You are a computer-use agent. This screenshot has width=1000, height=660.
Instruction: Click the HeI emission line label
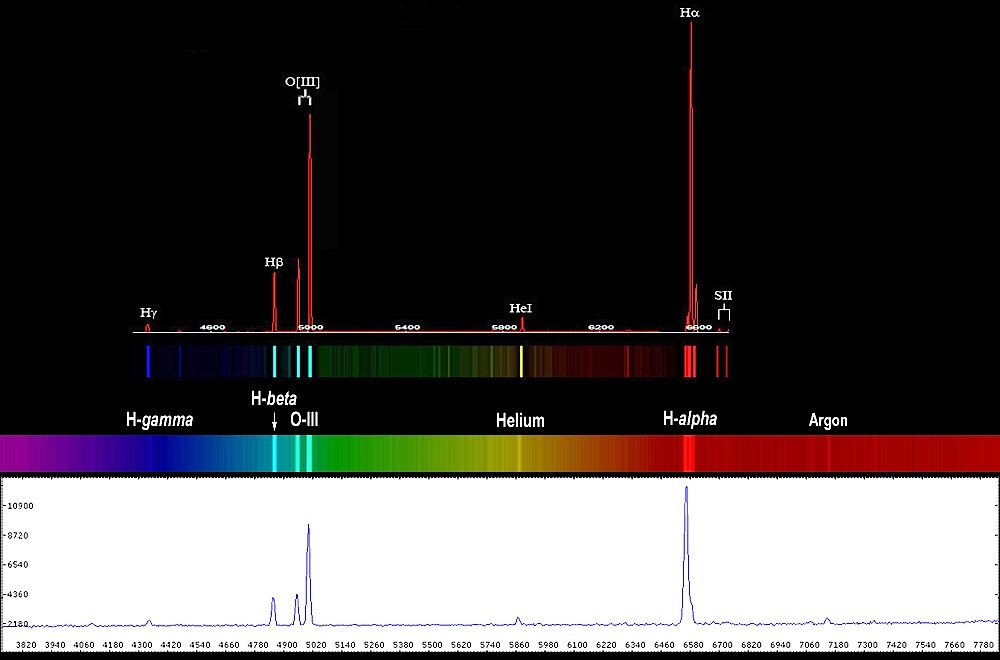tap(521, 308)
